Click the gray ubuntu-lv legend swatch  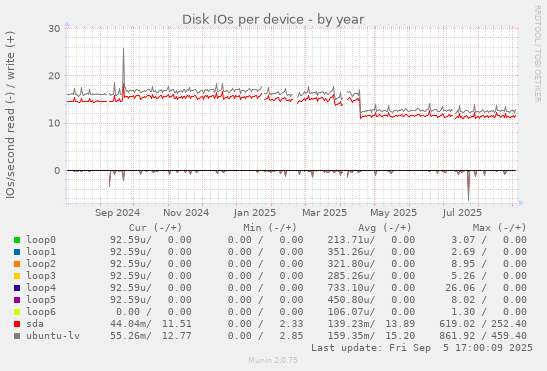(x=17, y=336)
